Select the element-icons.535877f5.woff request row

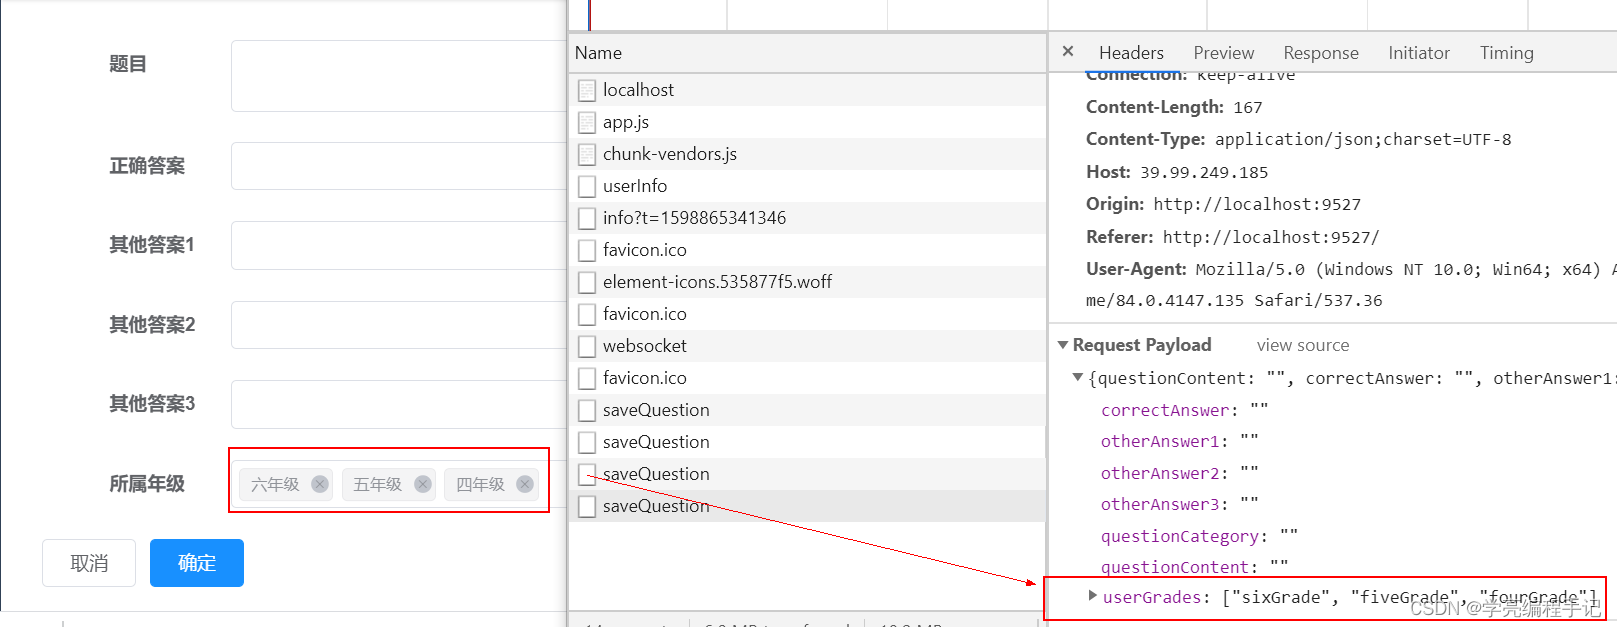click(808, 282)
